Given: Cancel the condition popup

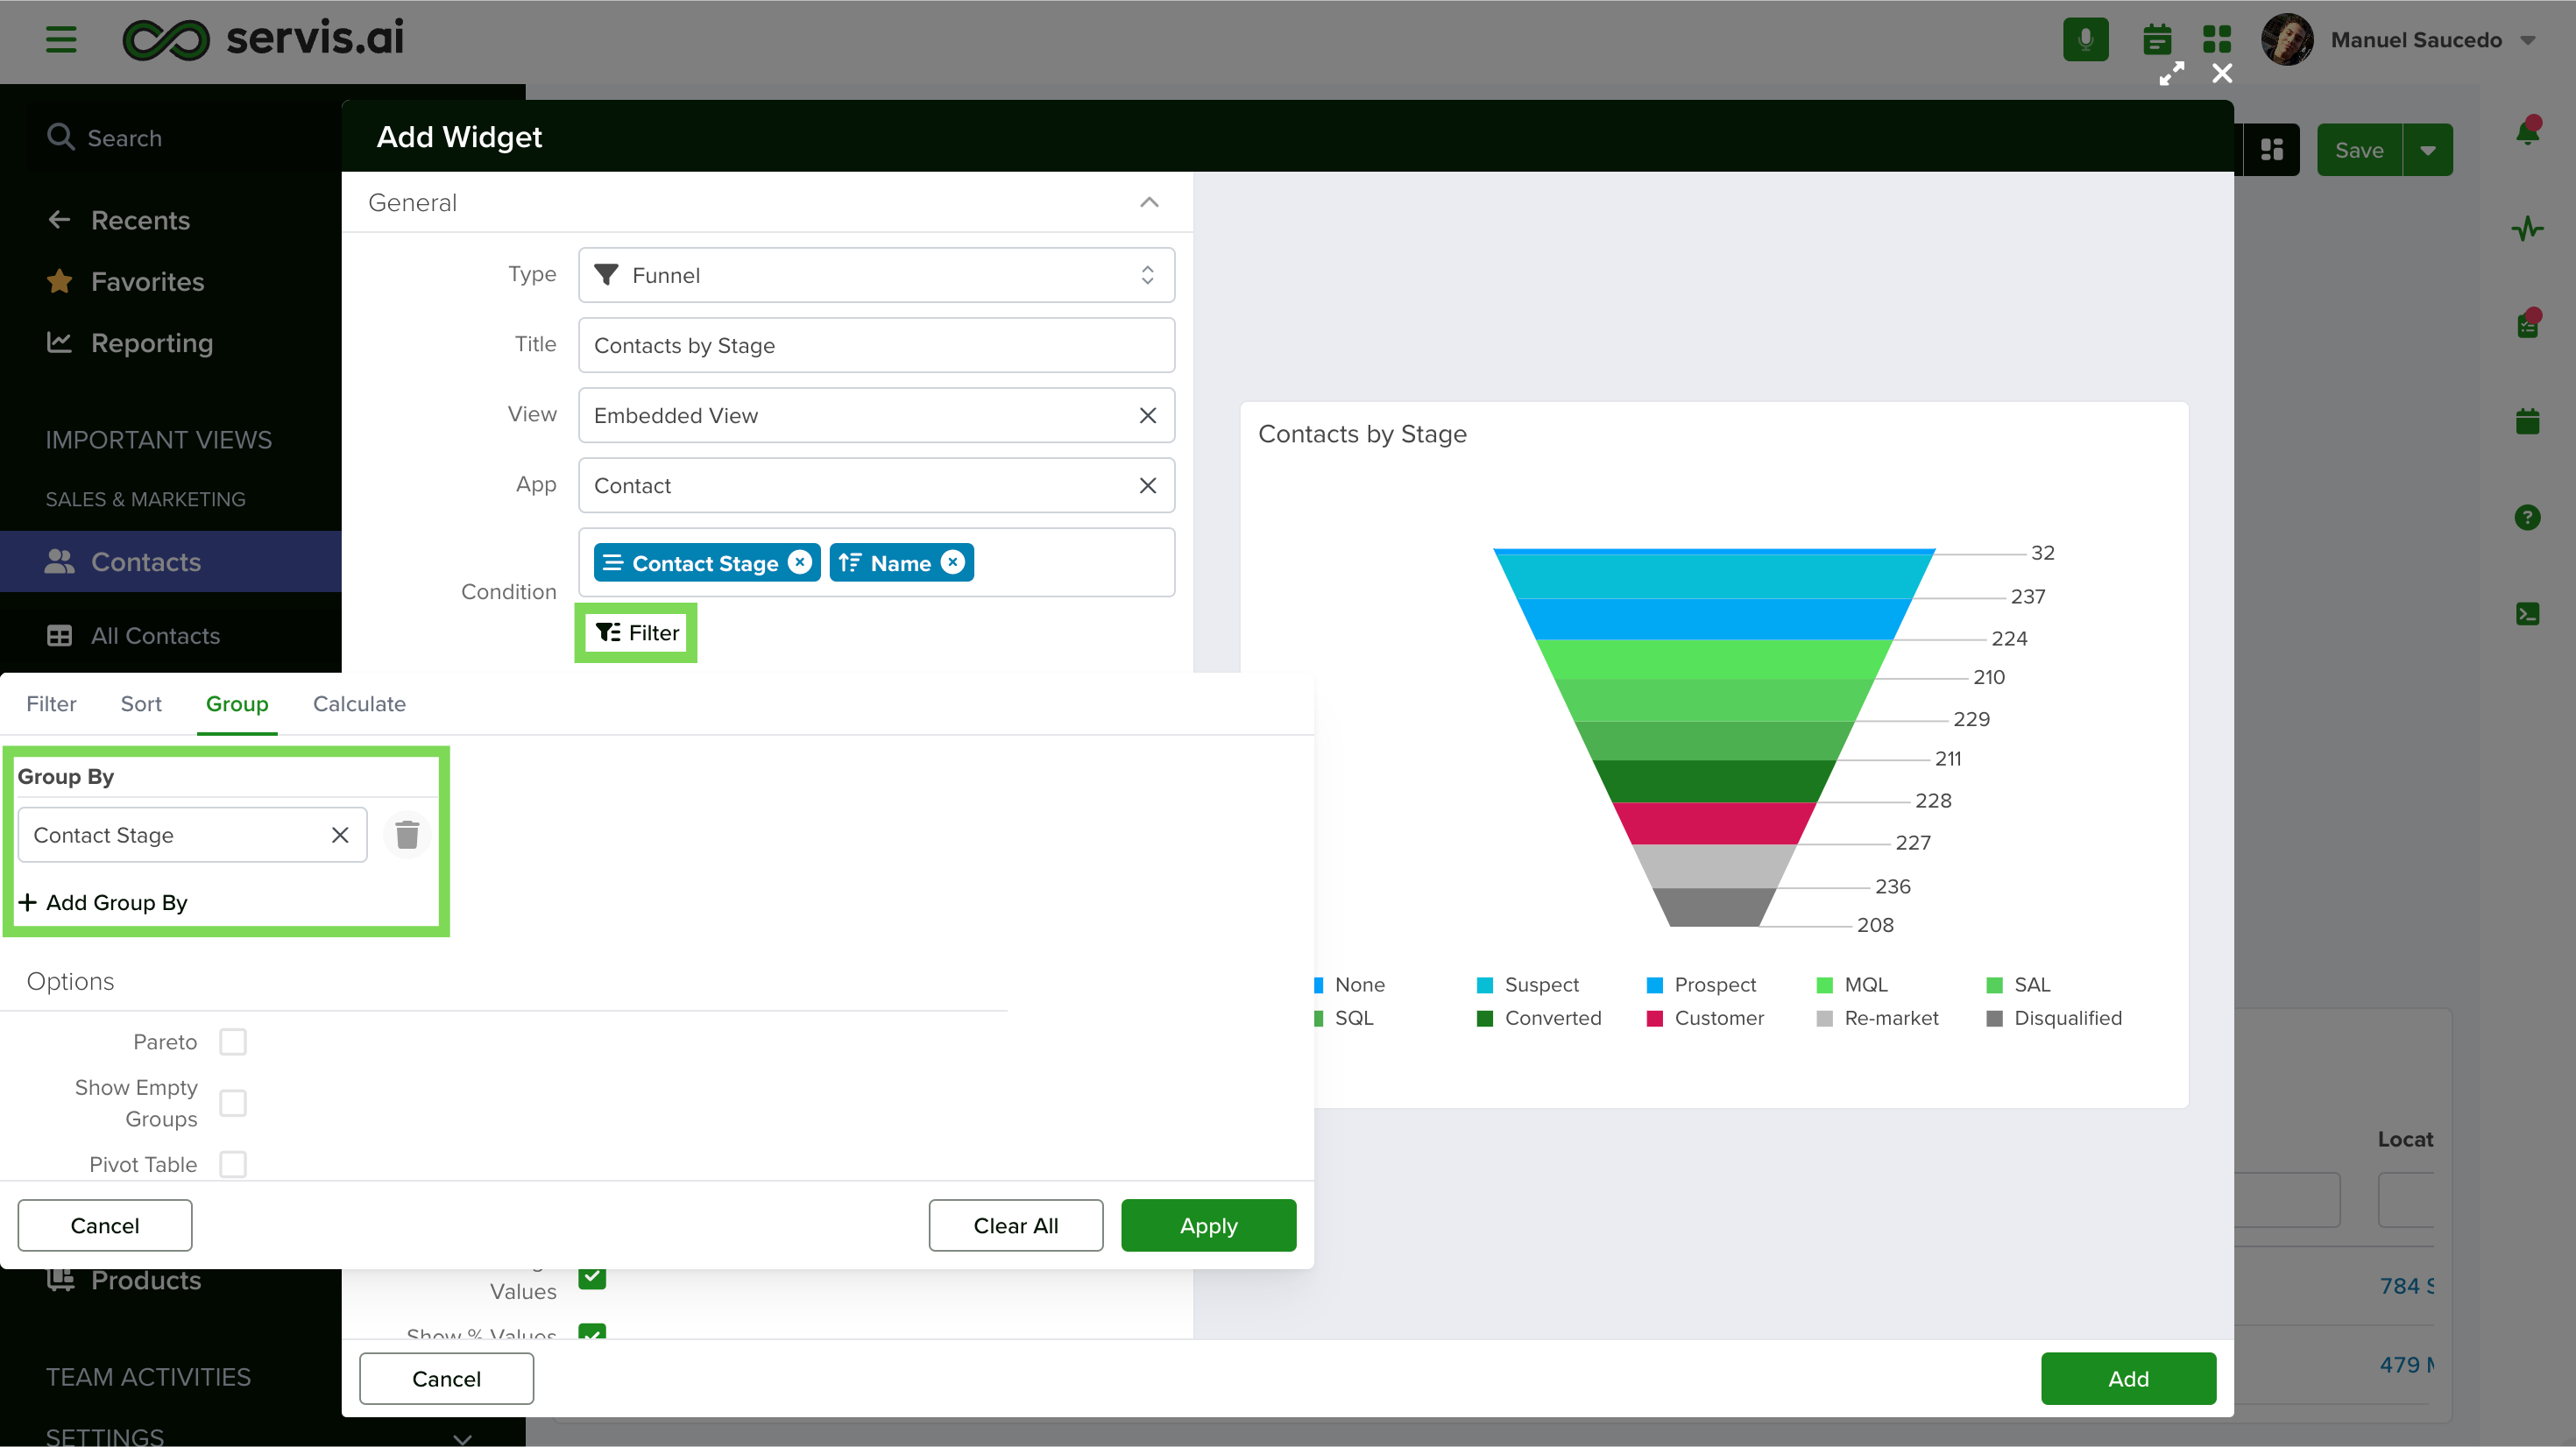Looking at the screenshot, I should pyautogui.click(x=105, y=1225).
